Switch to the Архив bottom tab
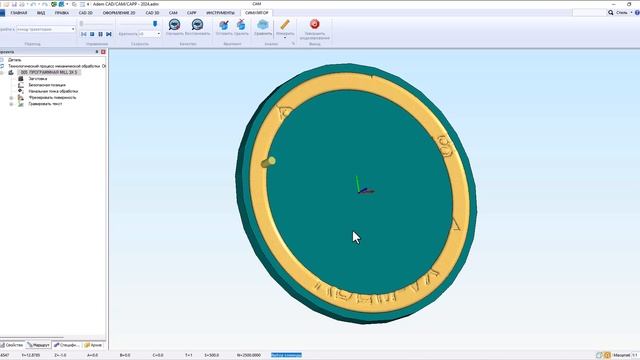 tap(93, 345)
